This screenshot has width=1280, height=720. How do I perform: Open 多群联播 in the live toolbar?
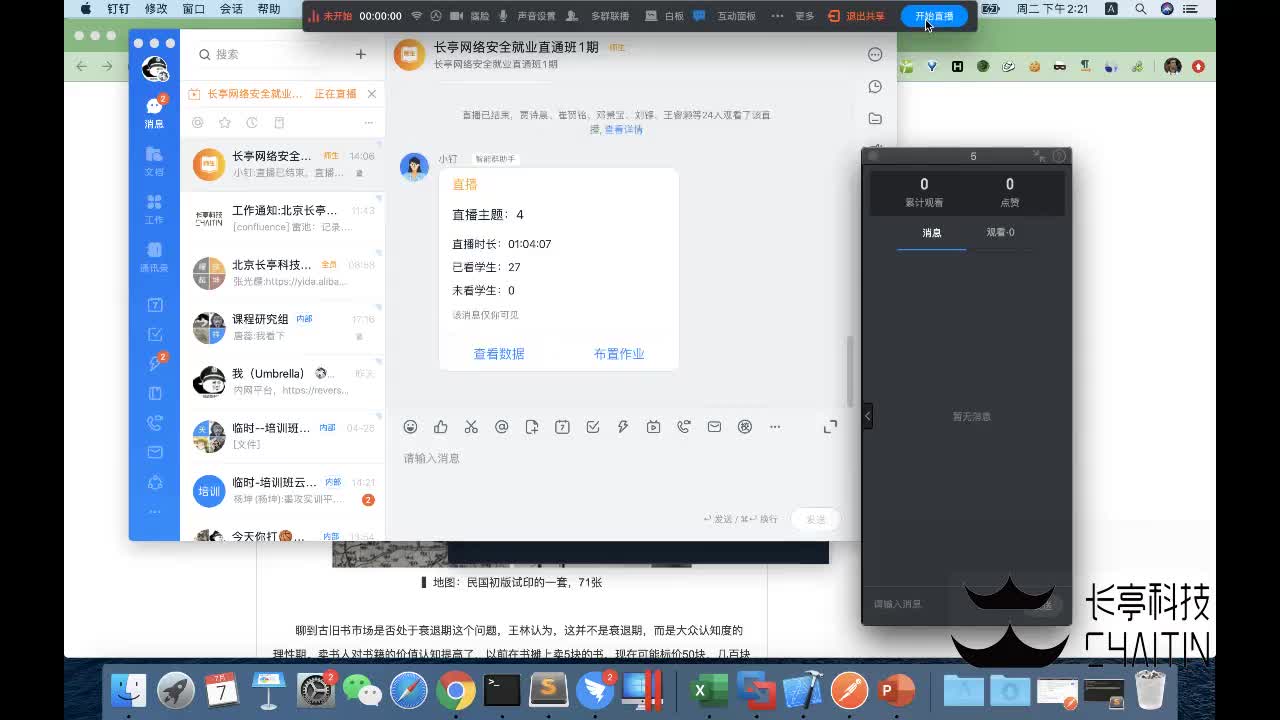tap(599, 16)
